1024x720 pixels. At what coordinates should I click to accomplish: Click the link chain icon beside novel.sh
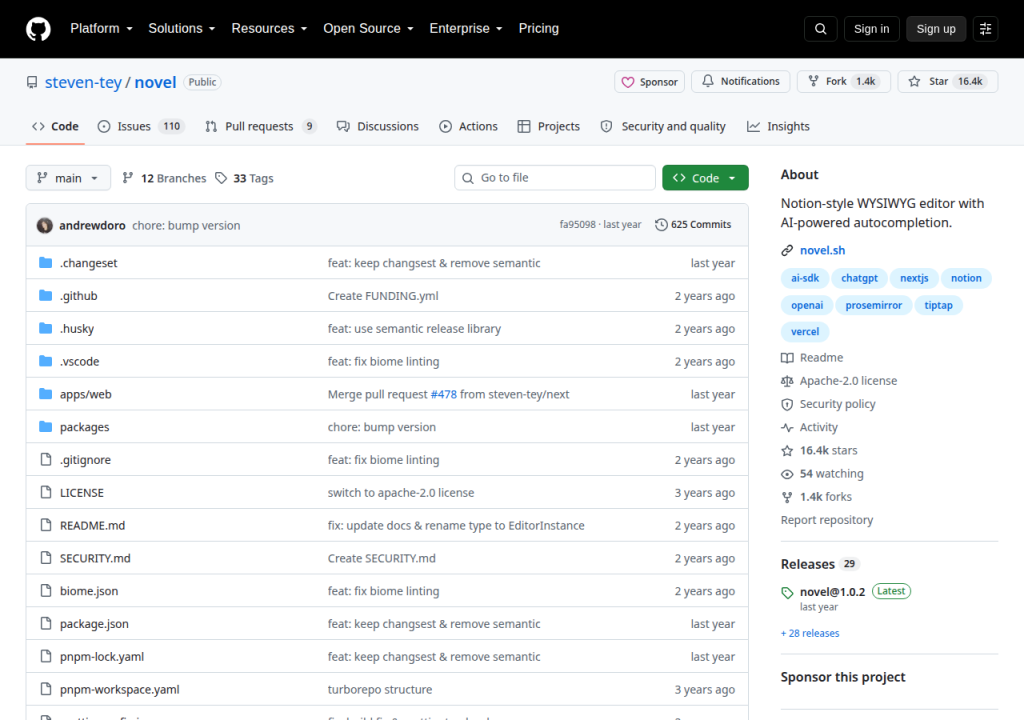(787, 250)
